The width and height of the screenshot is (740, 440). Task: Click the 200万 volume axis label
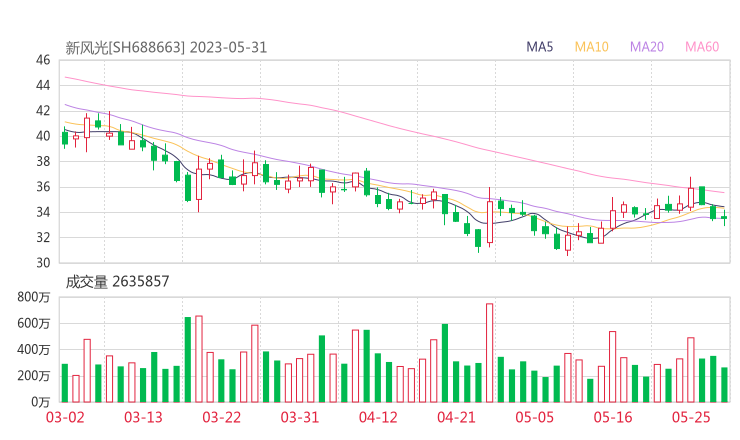[x=34, y=376]
